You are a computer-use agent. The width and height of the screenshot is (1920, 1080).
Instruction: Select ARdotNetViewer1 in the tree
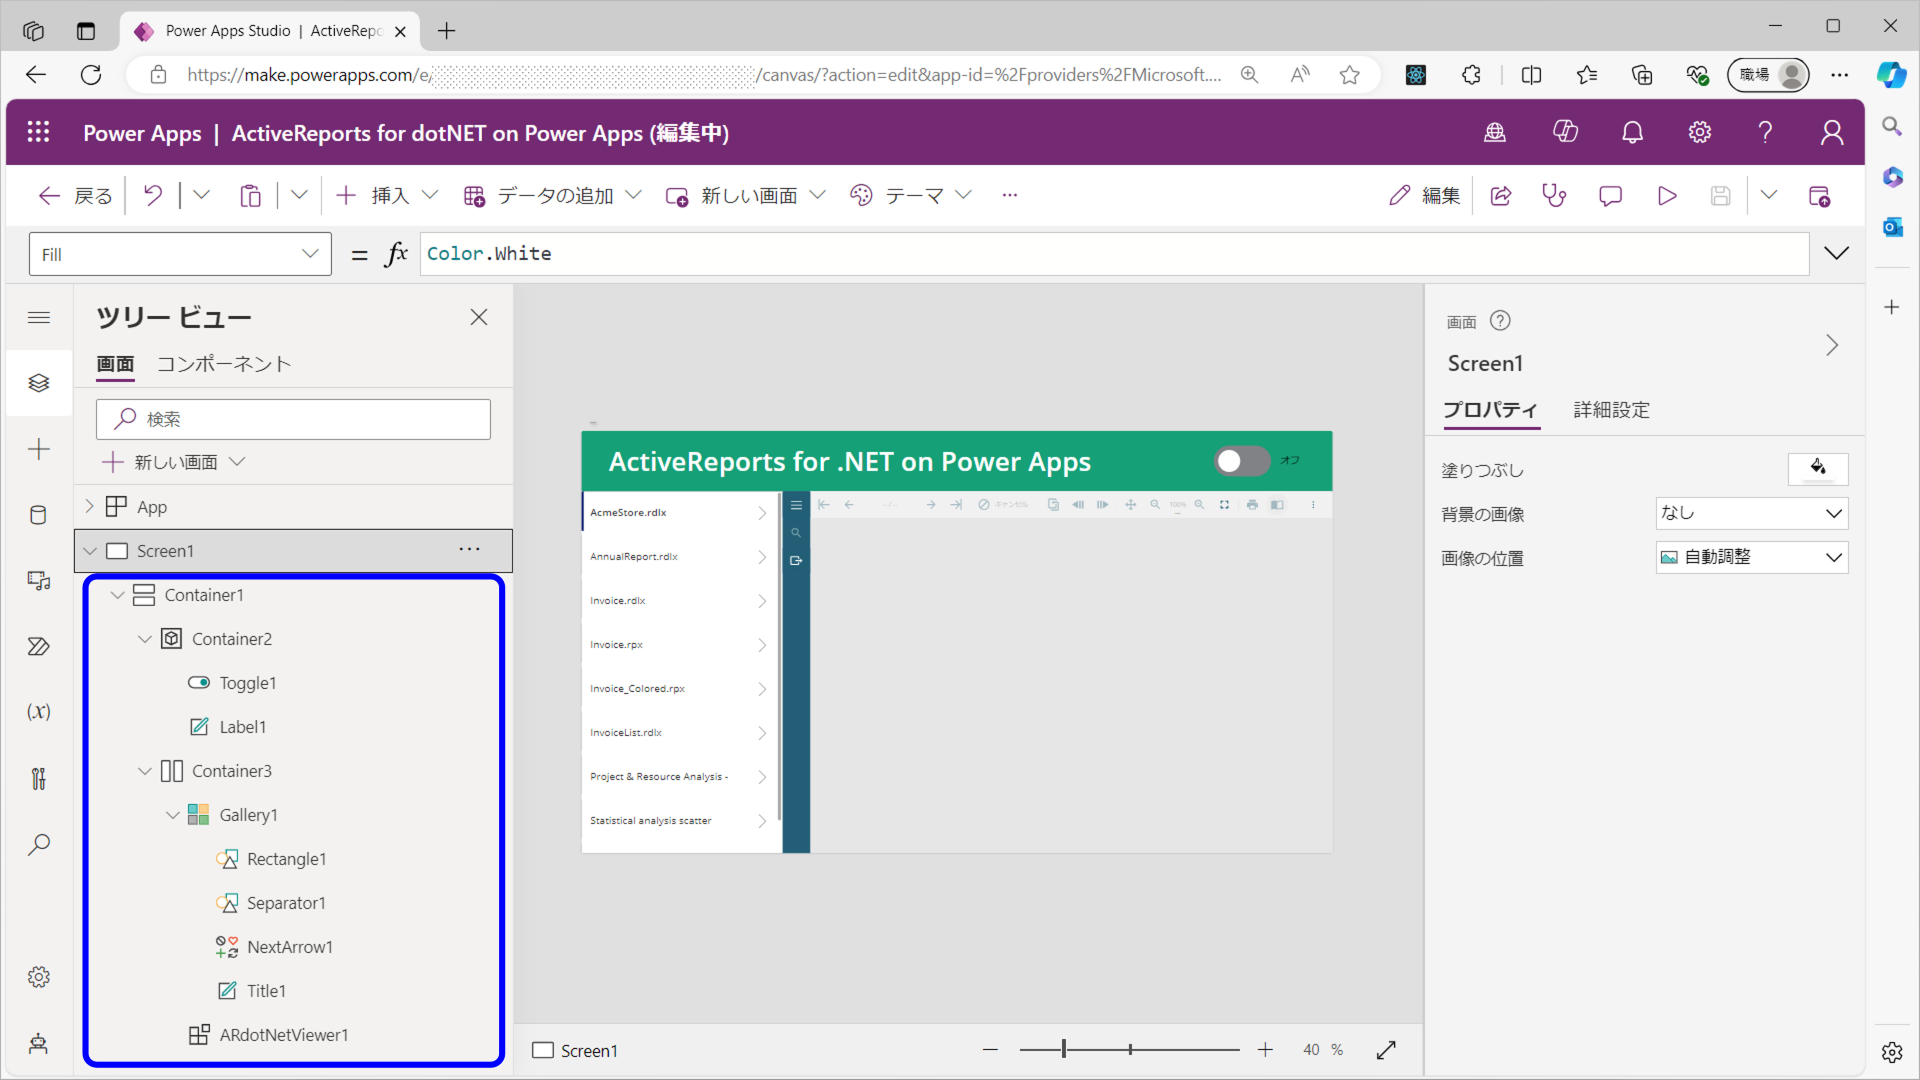284,1035
